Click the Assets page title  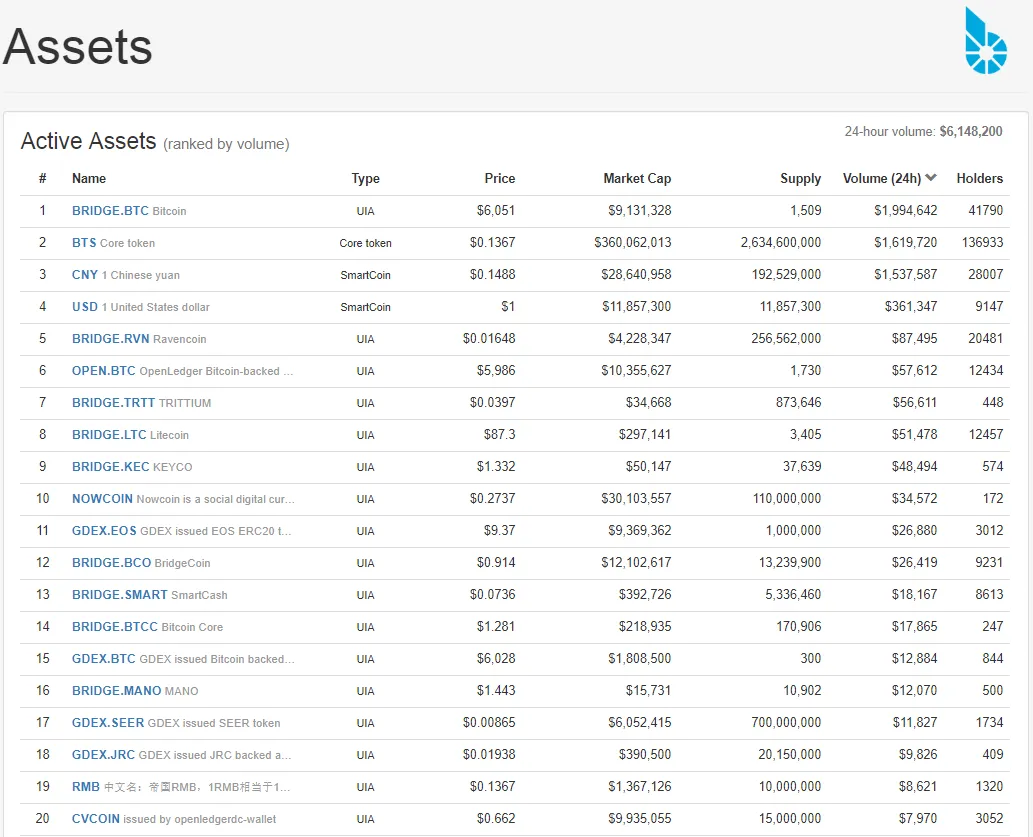point(78,47)
